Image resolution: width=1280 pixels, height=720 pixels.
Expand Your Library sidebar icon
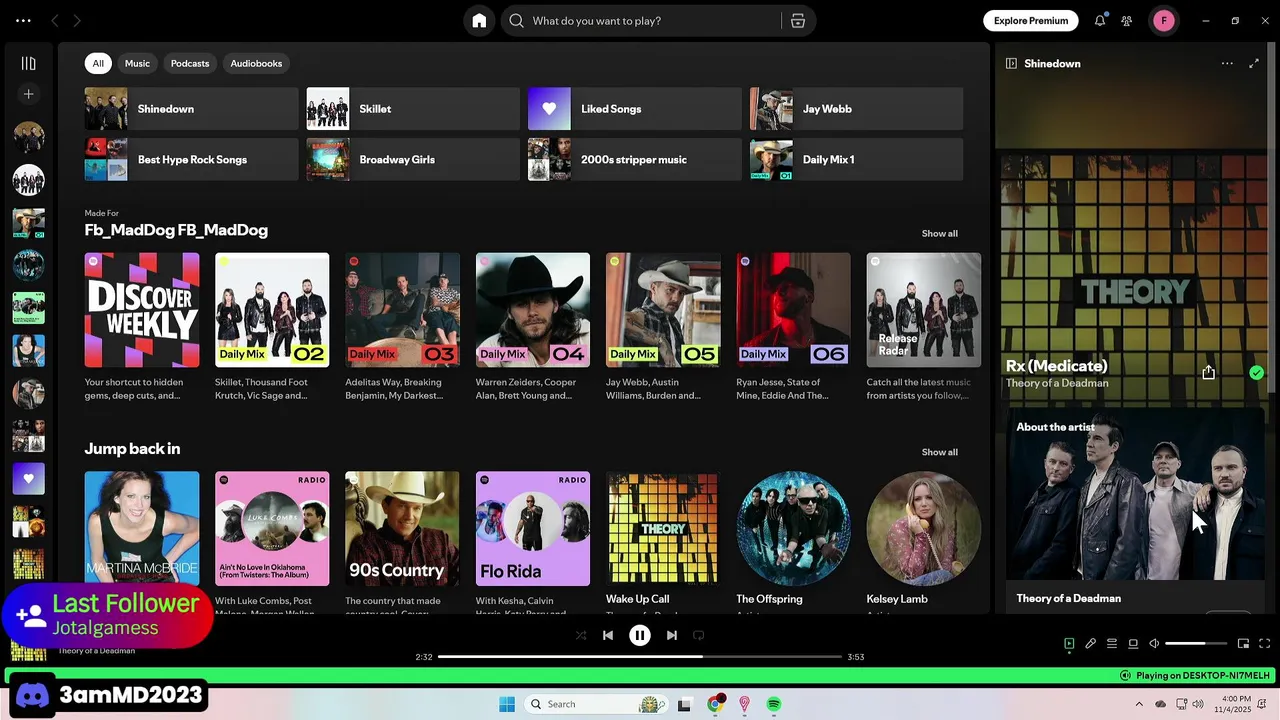28,63
